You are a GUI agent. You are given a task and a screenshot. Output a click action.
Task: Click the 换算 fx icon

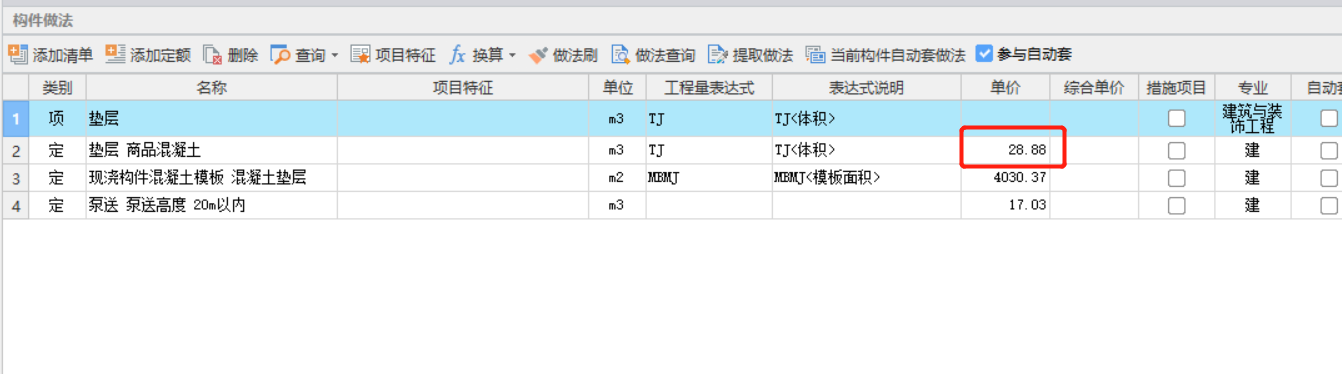point(457,55)
